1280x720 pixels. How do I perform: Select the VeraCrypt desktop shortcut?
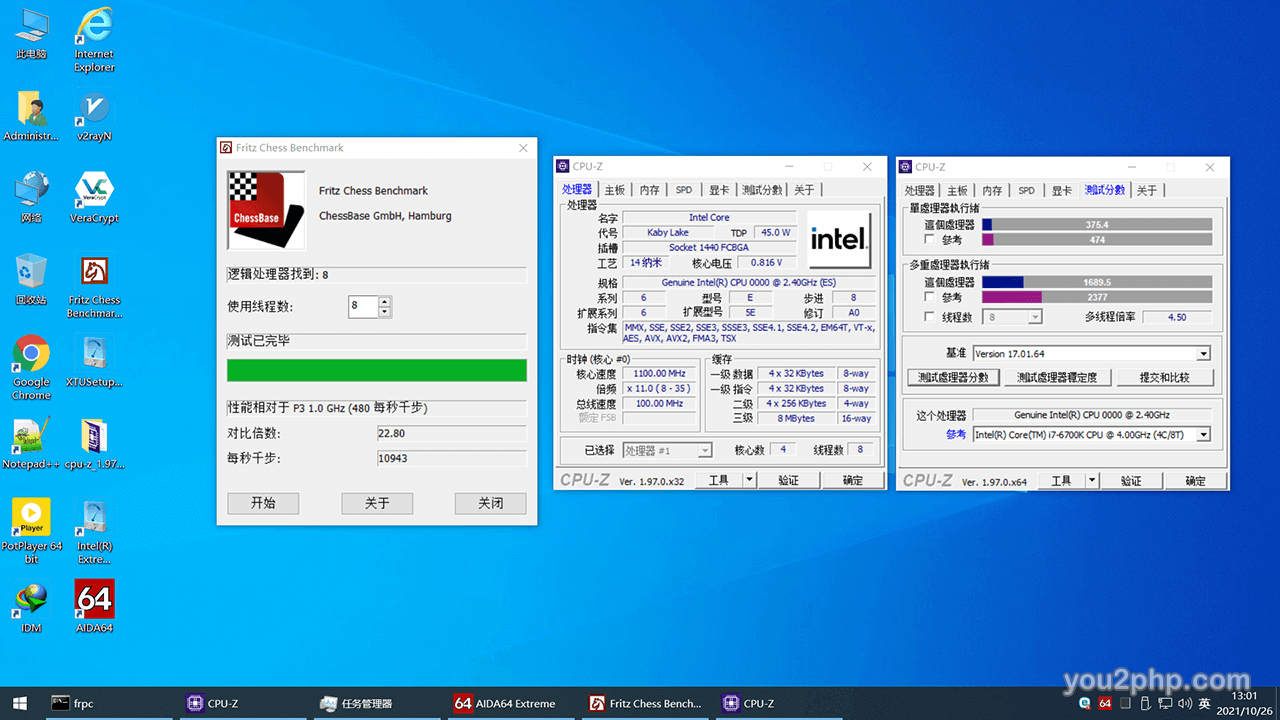click(x=94, y=197)
